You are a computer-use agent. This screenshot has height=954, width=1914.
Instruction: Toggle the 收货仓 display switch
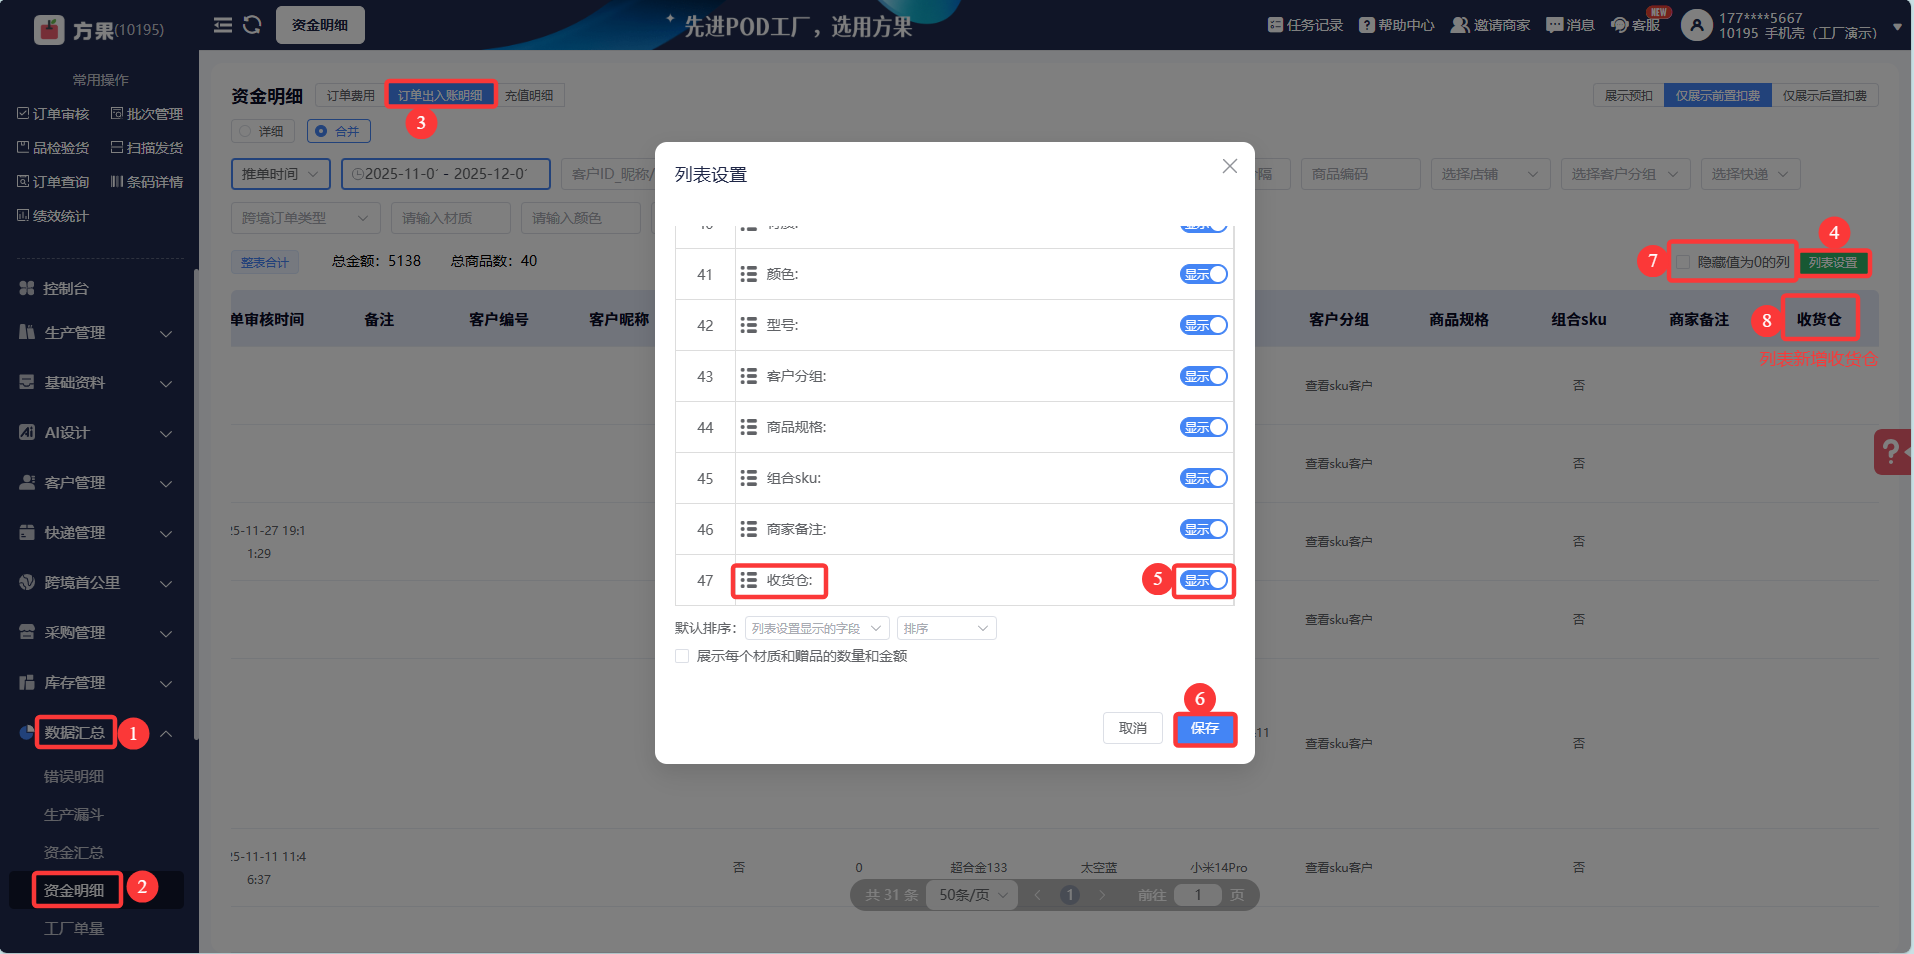tap(1204, 580)
